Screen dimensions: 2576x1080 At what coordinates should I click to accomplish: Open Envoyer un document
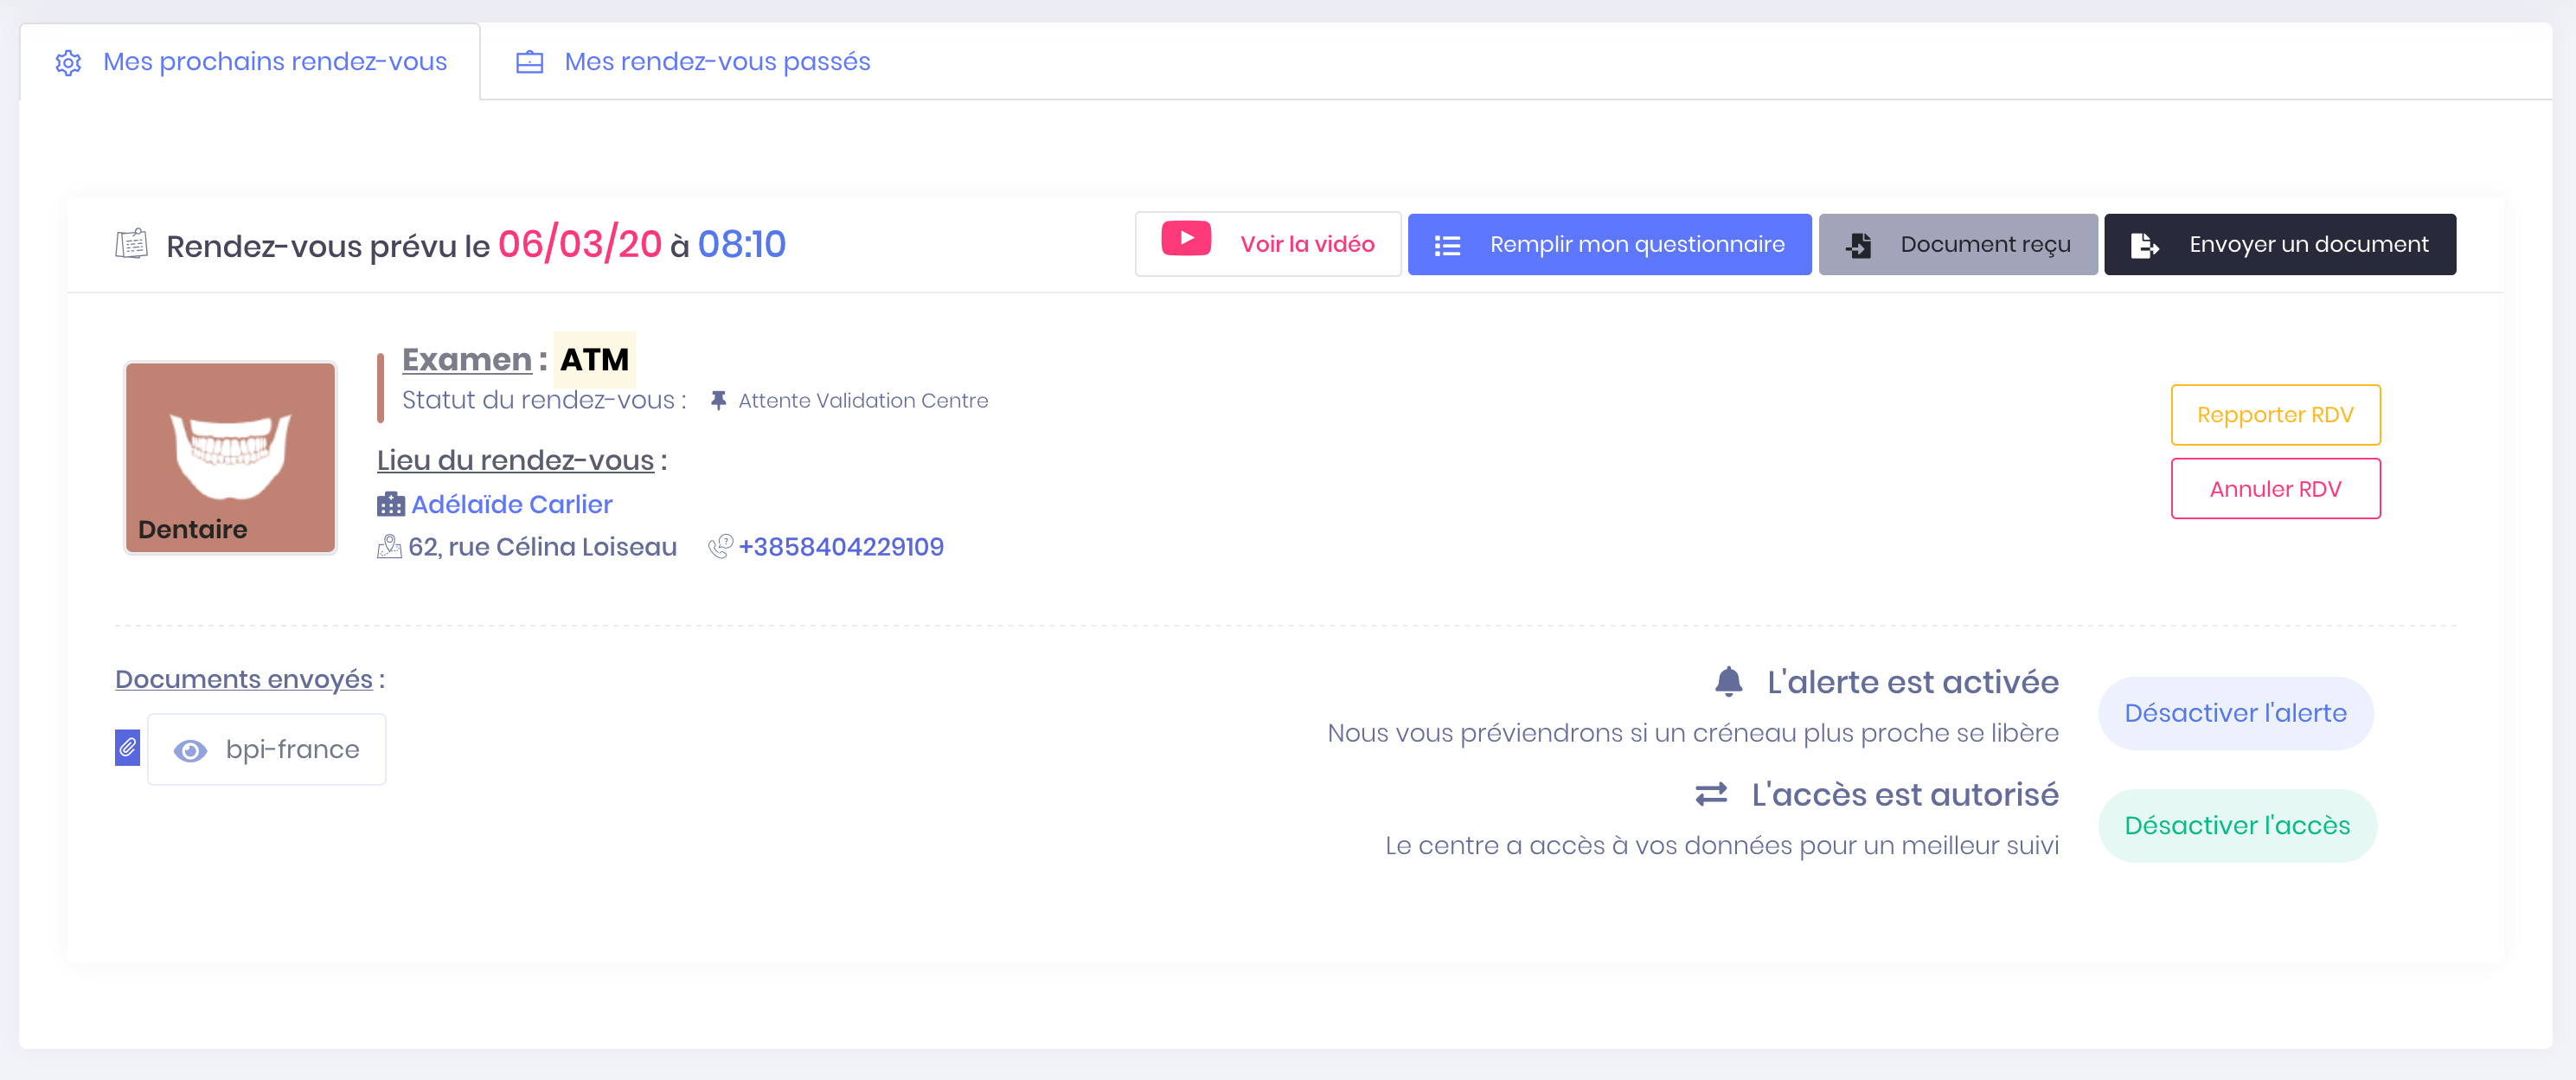pyautogui.click(x=2279, y=244)
